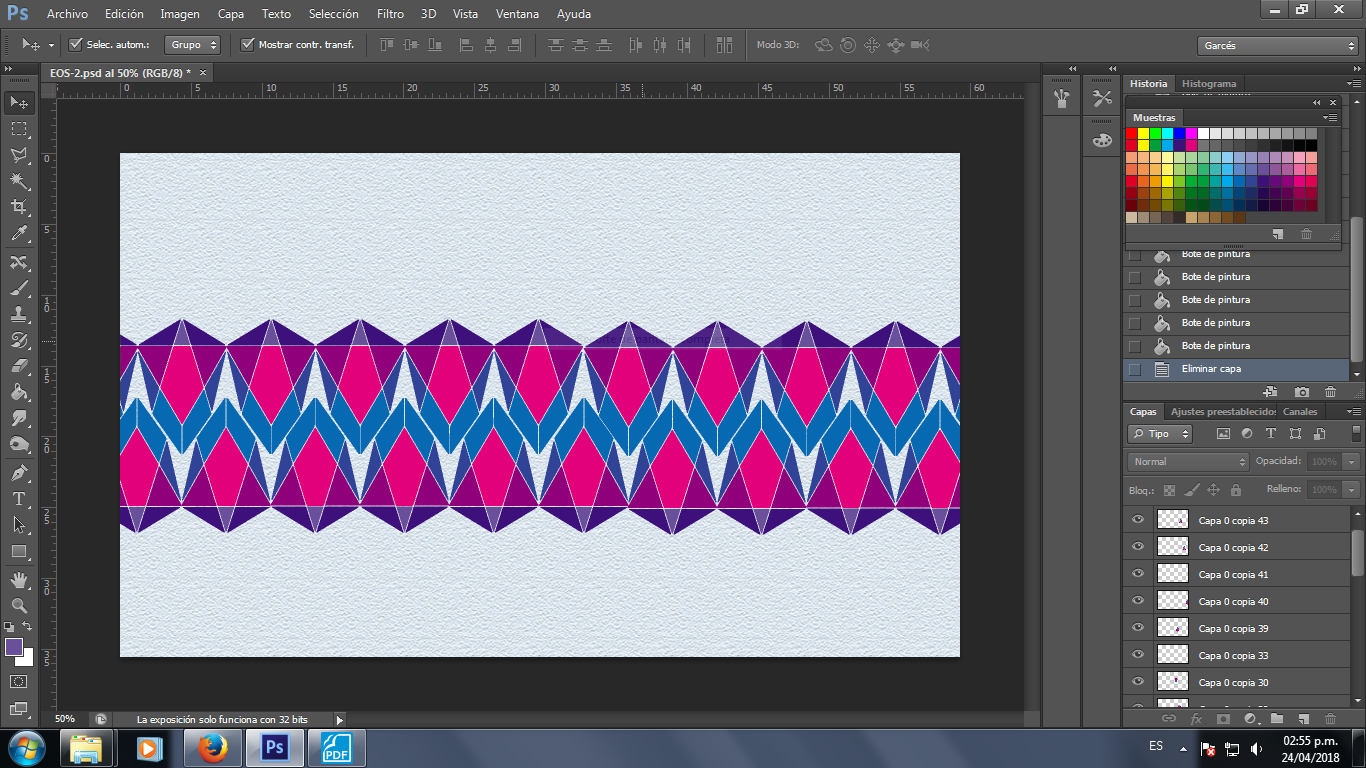This screenshot has width=1366, height=768.
Task: Open the Capas panel options menu
Action: [1352, 412]
